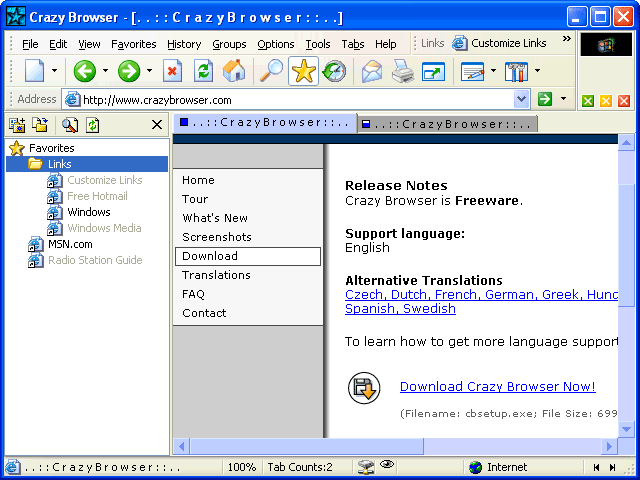This screenshot has height=480, width=640.
Task: Open the Options menu
Action: coord(276,44)
